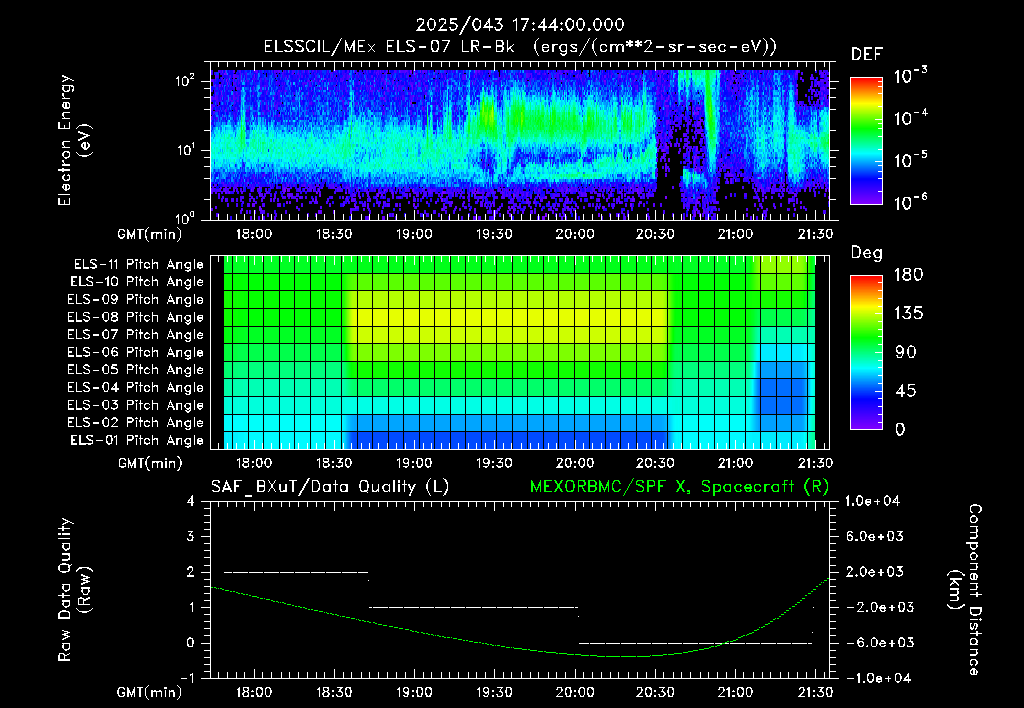Click the 10^2 tick on the energy axis

coord(185,81)
